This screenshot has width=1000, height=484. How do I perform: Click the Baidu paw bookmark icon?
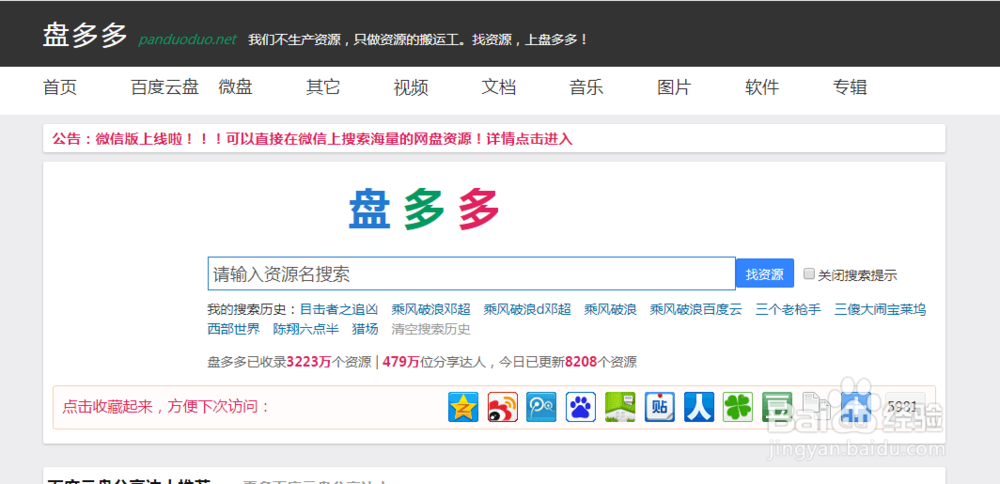[x=581, y=407]
